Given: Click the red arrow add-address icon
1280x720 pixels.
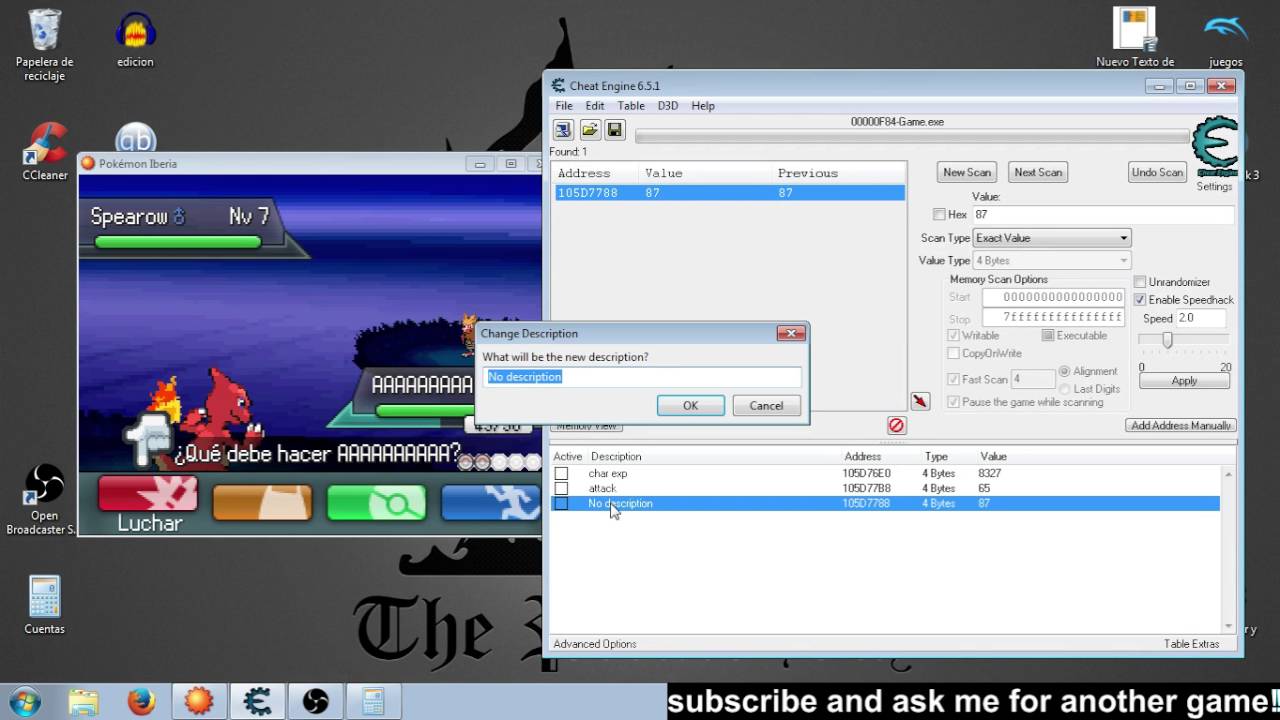Looking at the screenshot, I should click(x=920, y=401).
